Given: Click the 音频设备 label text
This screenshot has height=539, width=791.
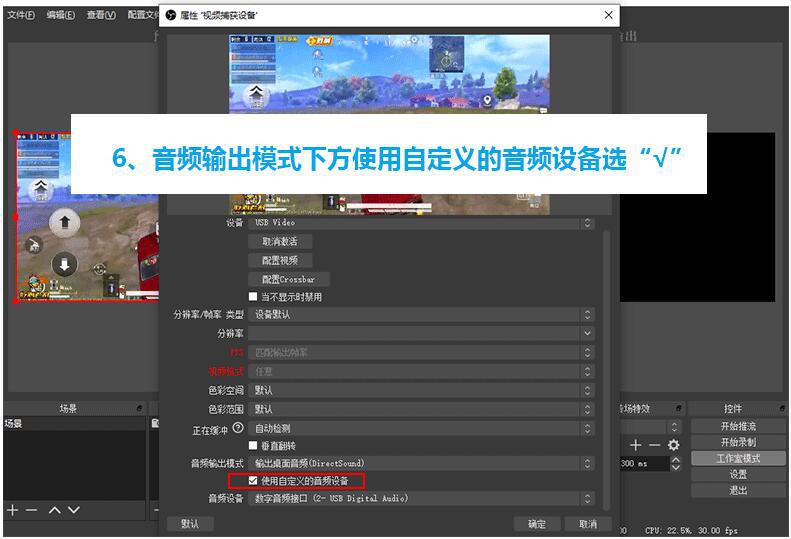Looking at the screenshot, I should (x=225, y=499).
